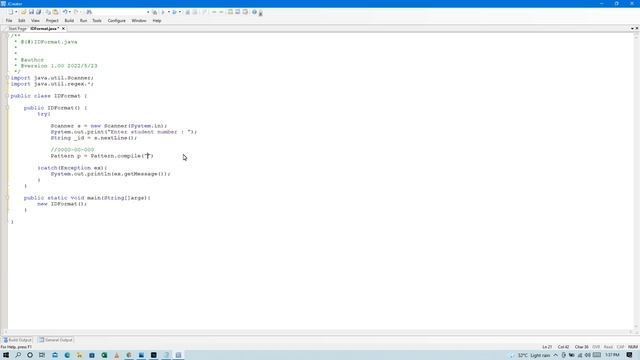Image resolution: width=640 pixels, height=360 pixels.
Task: Open the General Output tab
Action: 56,340
